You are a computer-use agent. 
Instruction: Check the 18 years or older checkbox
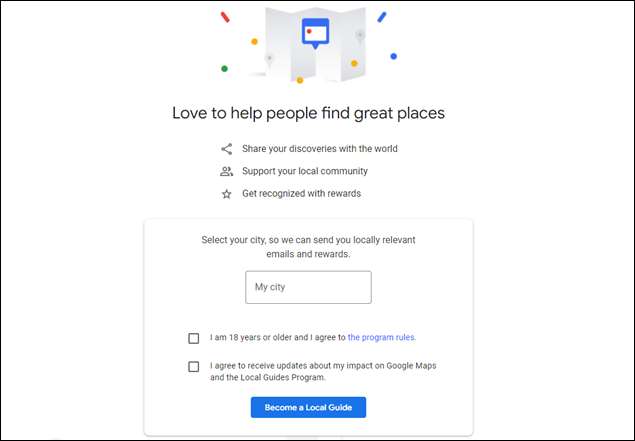coord(194,338)
